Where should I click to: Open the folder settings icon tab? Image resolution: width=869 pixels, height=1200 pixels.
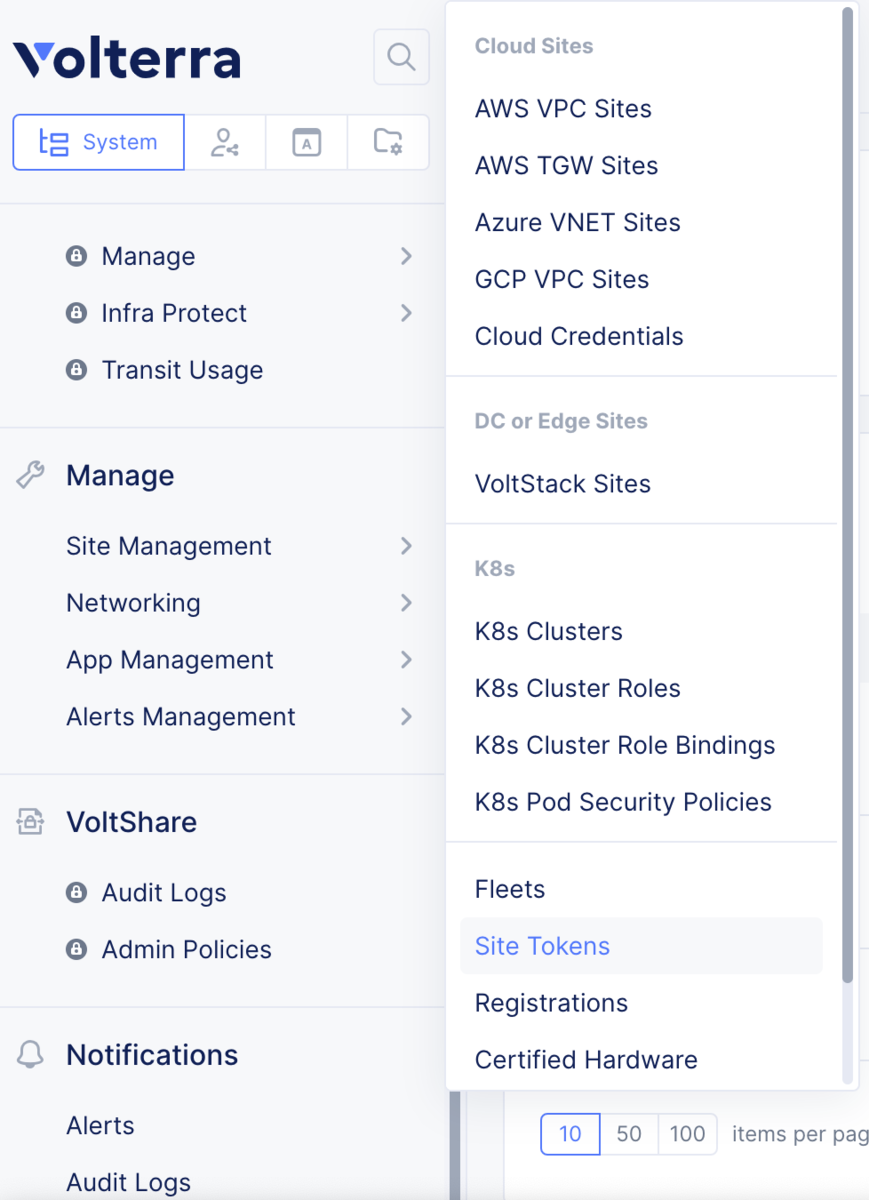tap(388, 142)
